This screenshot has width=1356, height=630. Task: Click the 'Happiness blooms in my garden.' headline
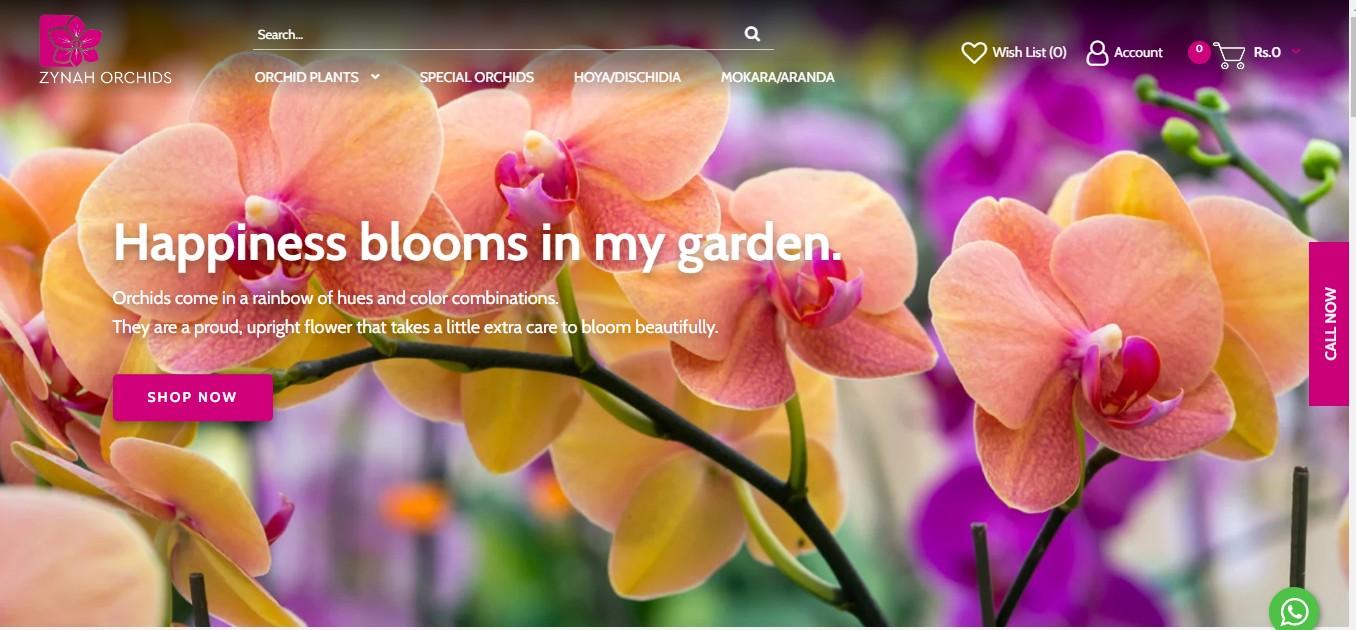pyautogui.click(x=478, y=243)
